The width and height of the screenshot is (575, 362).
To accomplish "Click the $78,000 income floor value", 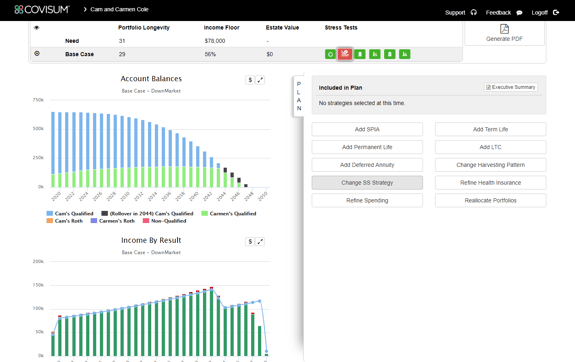I will (x=215, y=41).
